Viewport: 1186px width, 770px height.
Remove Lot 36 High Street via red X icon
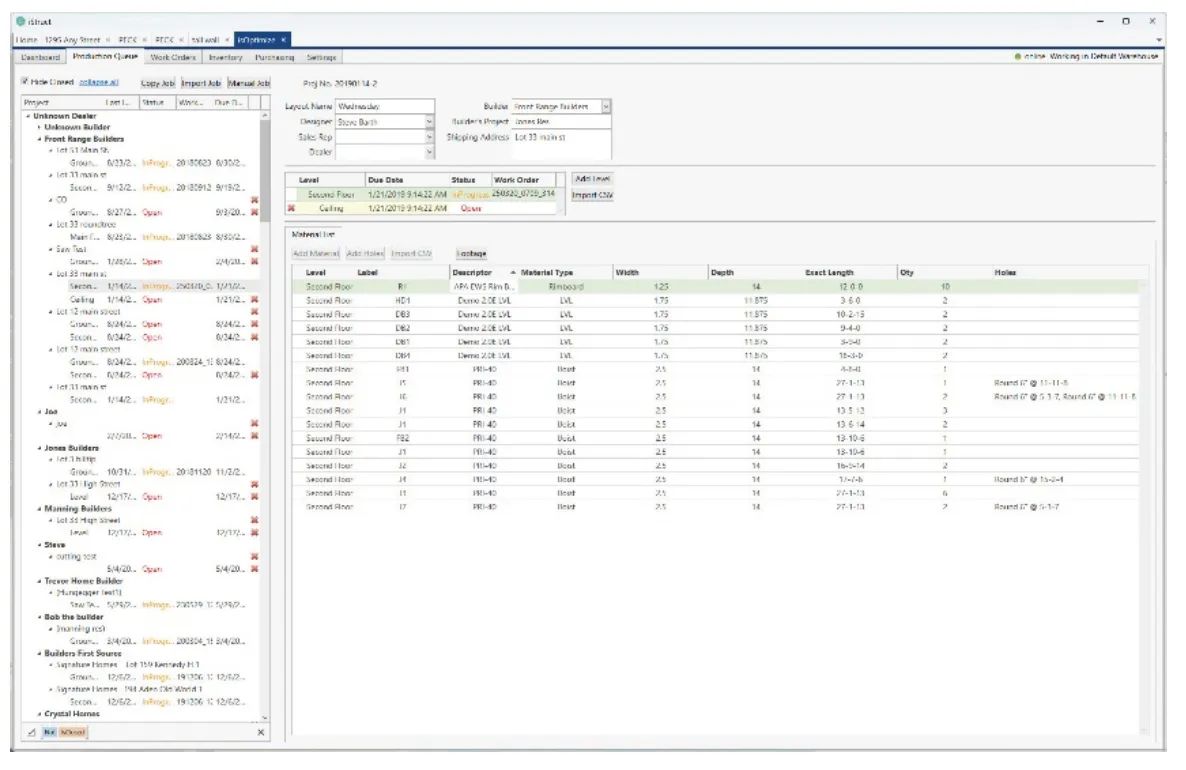(255, 518)
